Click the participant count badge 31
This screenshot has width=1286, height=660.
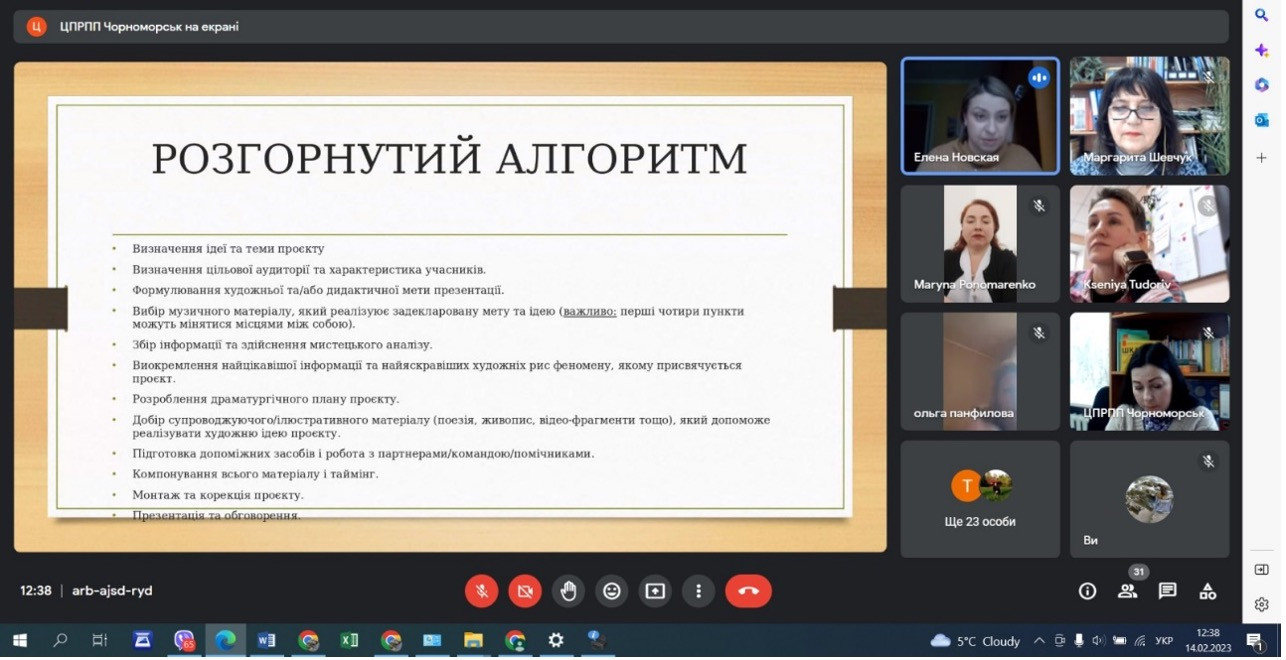pyautogui.click(x=1137, y=572)
